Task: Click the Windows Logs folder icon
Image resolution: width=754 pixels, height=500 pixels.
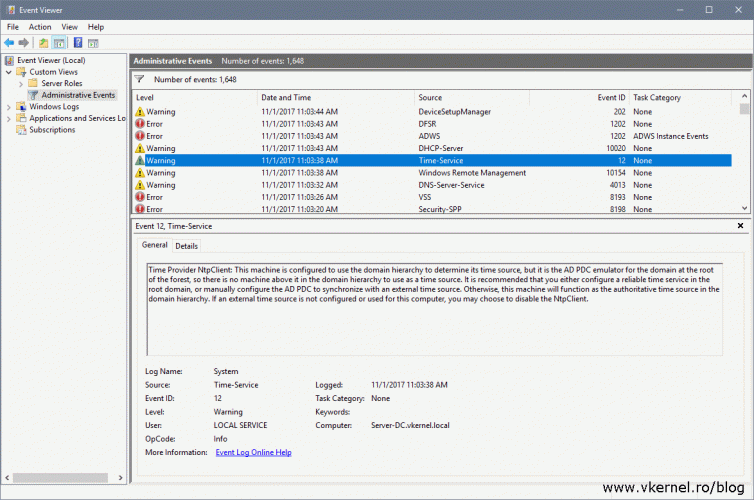Action: click(21, 106)
